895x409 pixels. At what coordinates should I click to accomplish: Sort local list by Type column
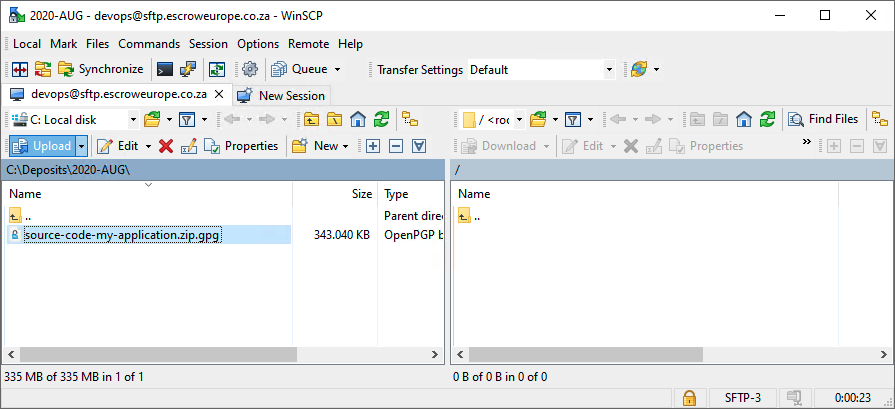[410, 194]
